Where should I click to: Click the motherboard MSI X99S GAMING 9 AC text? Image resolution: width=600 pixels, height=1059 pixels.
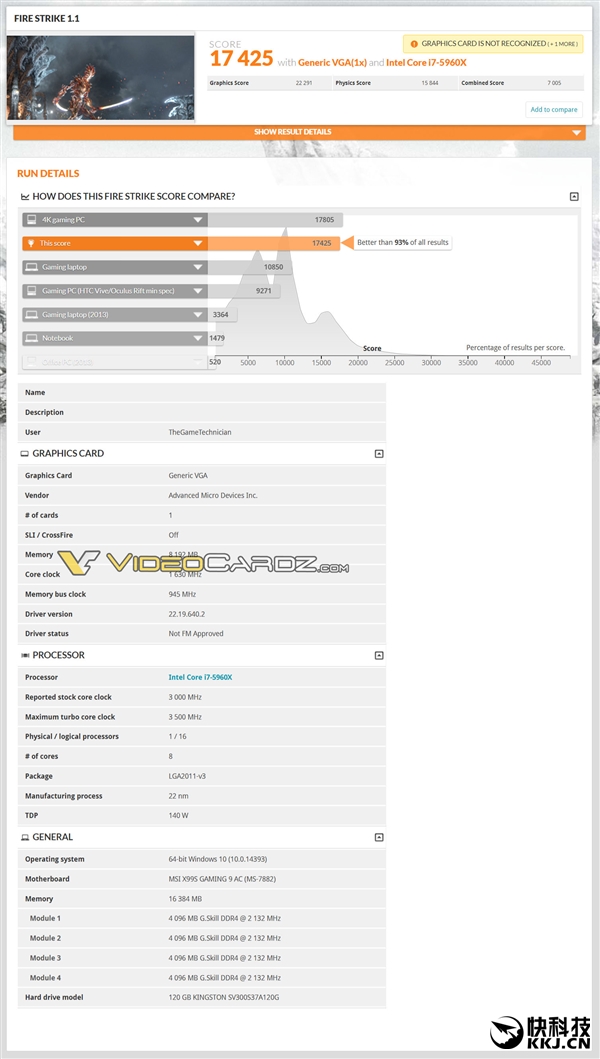(x=222, y=879)
